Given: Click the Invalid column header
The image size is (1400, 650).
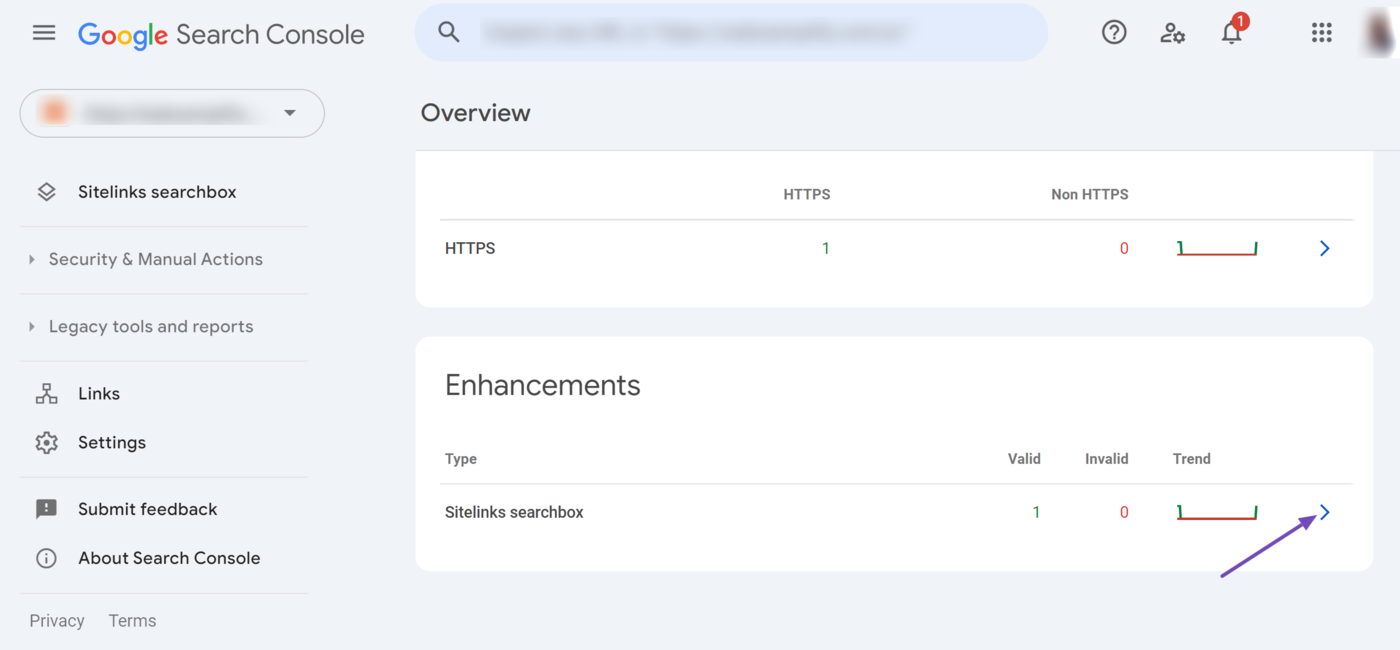Looking at the screenshot, I should tap(1107, 459).
